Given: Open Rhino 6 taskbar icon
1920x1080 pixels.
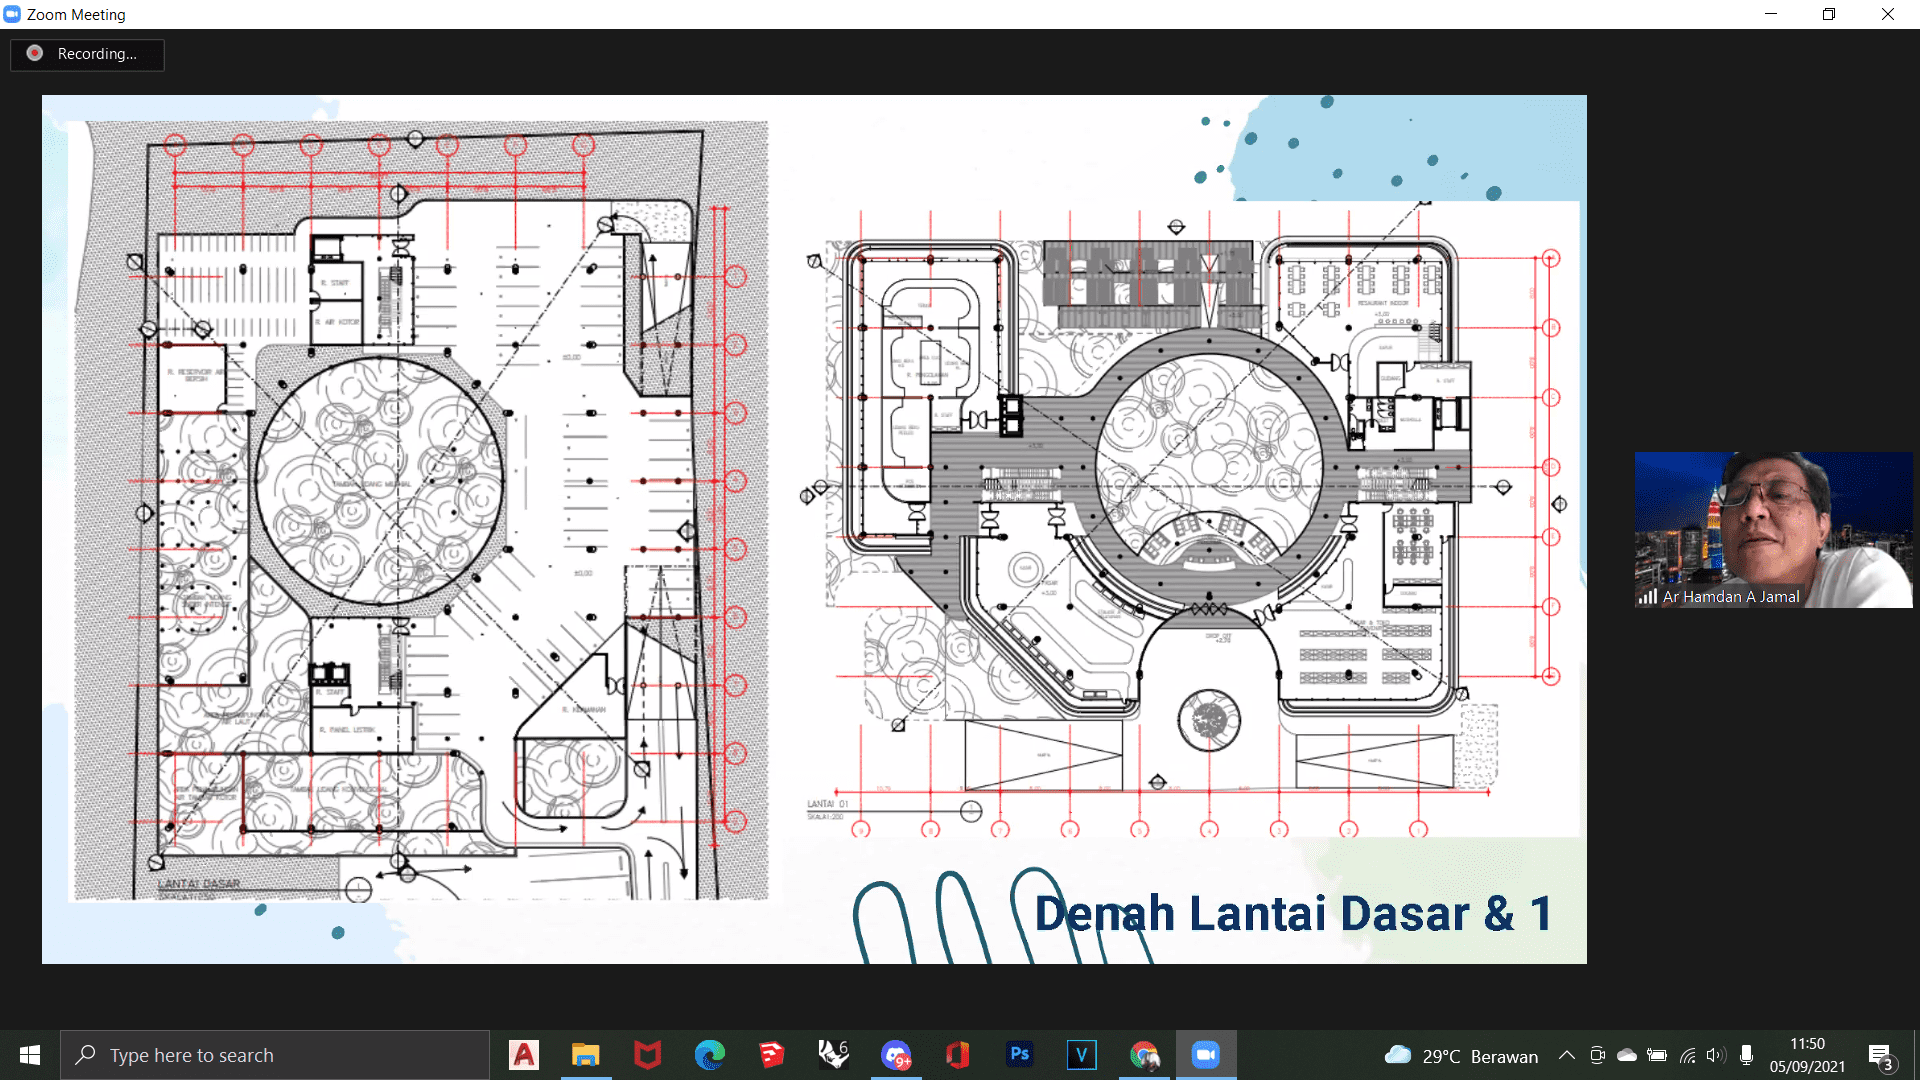Looking at the screenshot, I should (x=833, y=1055).
